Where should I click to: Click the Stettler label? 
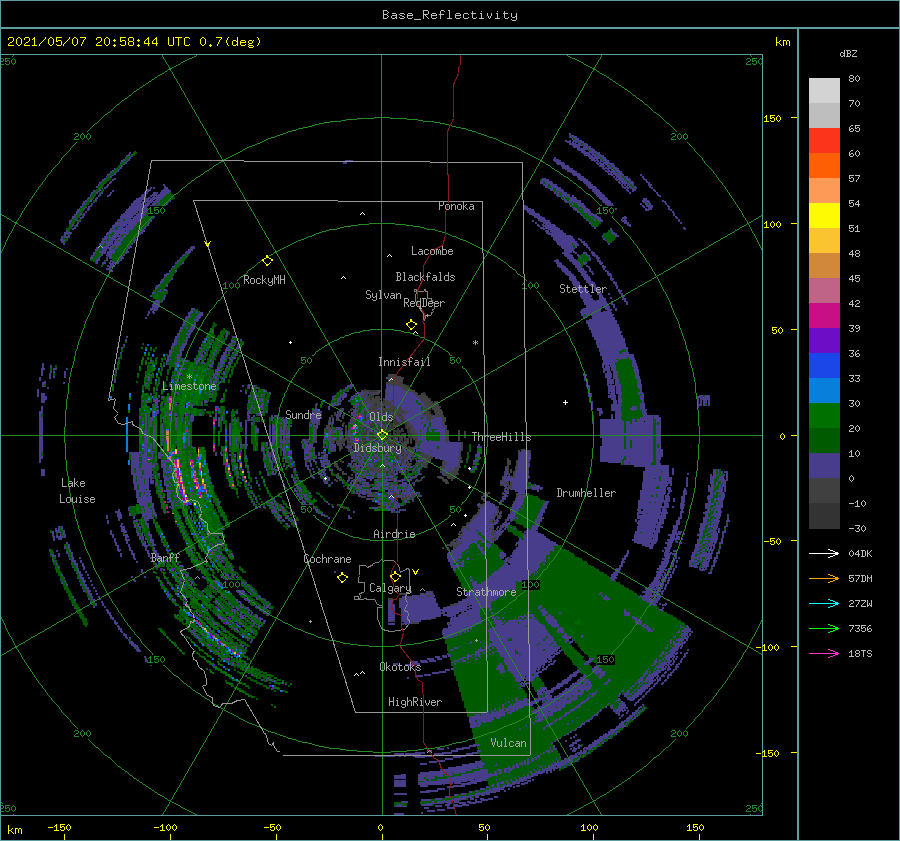tap(583, 289)
